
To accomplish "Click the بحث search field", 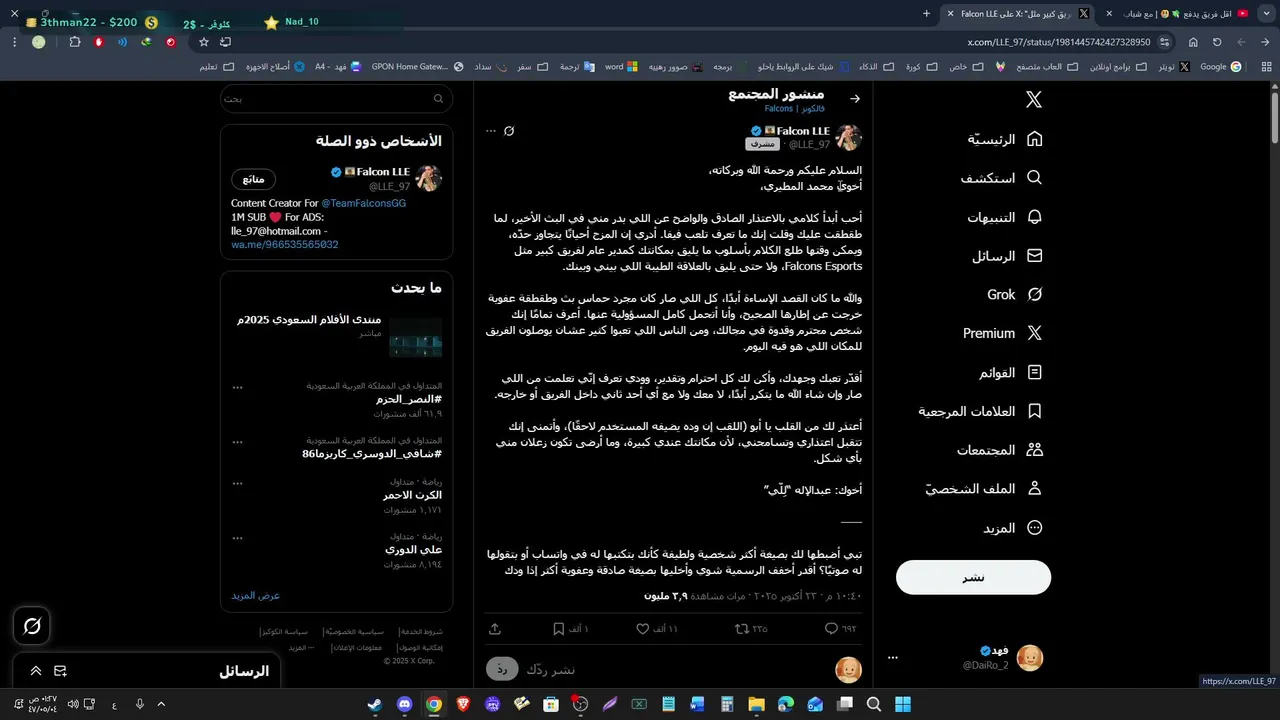I will click(x=336, y=99).
